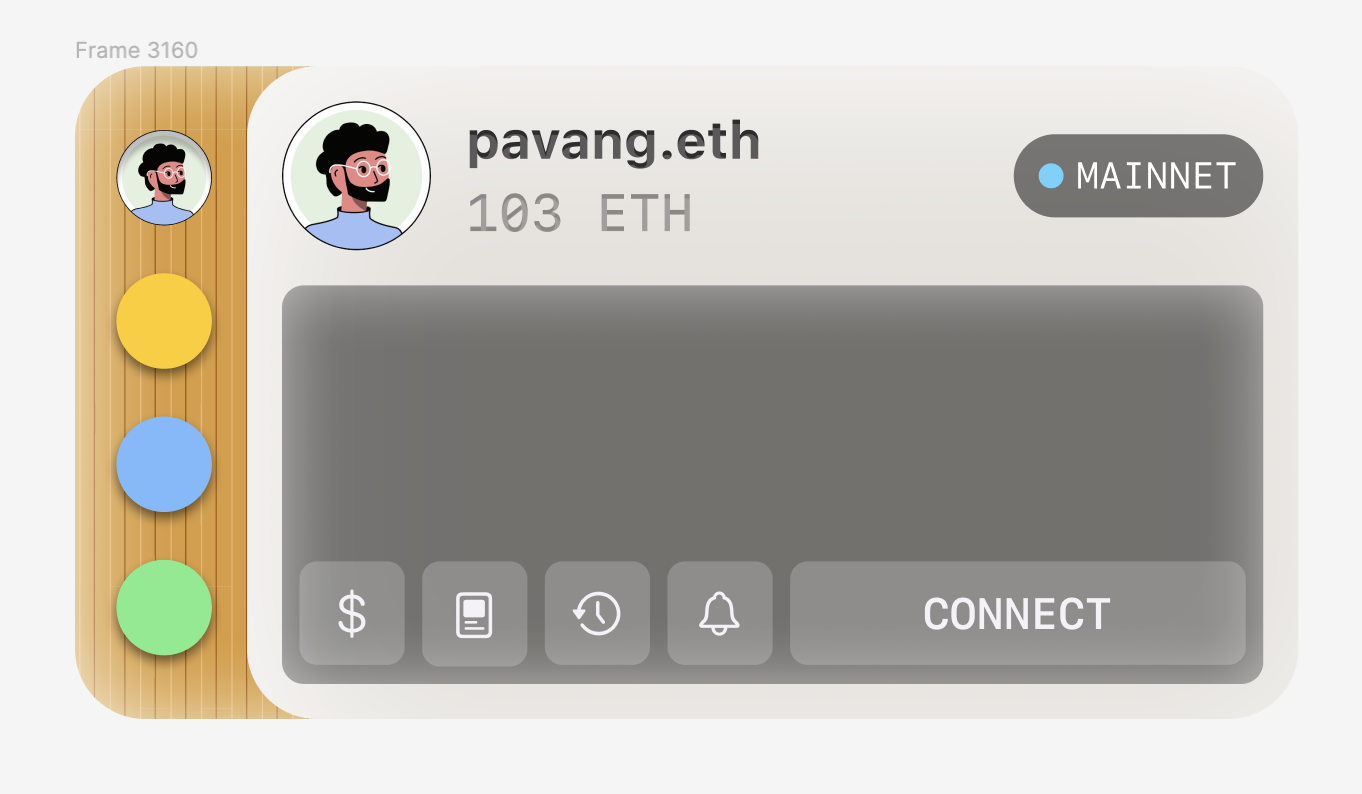Select the blue circle in the sidebar

(164, 464)
